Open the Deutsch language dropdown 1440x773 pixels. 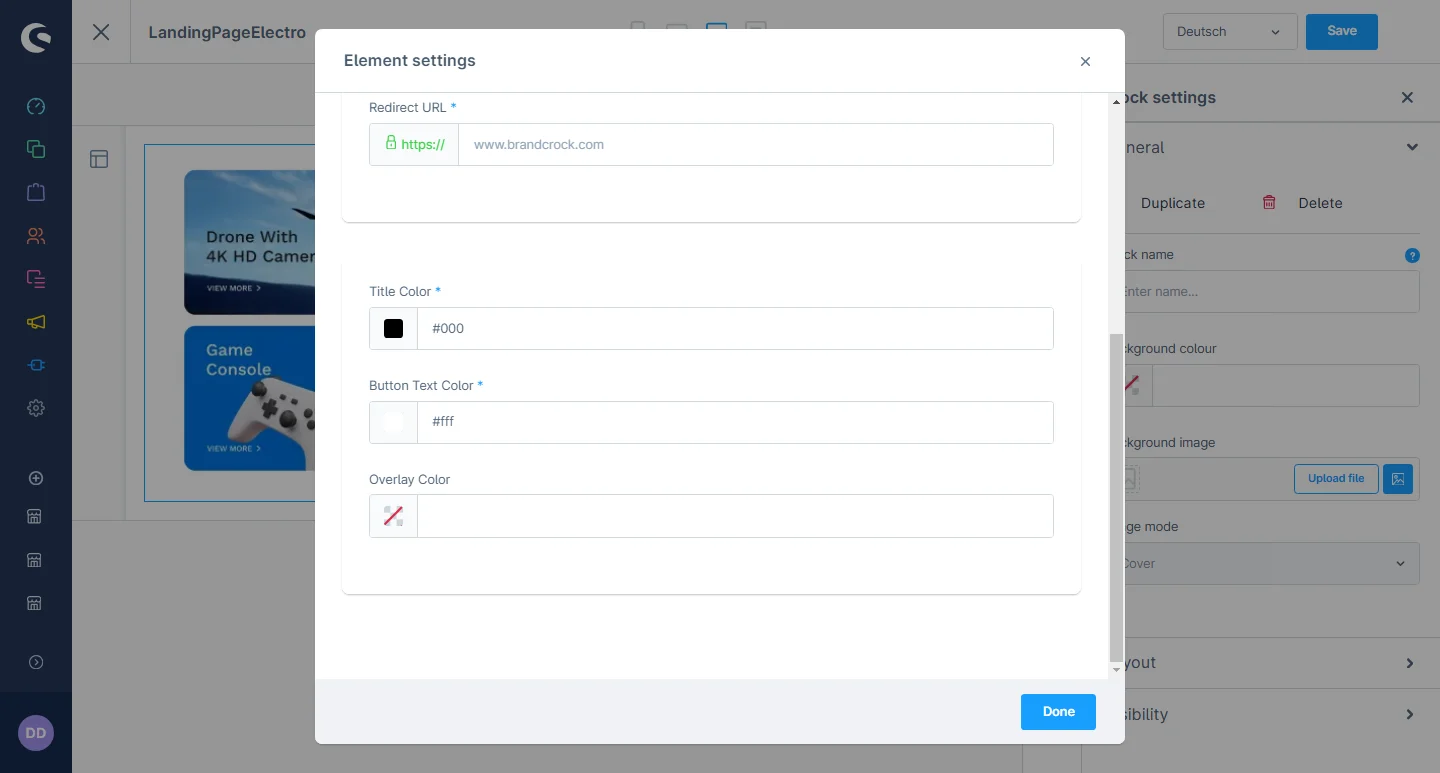coord(1229,32)
